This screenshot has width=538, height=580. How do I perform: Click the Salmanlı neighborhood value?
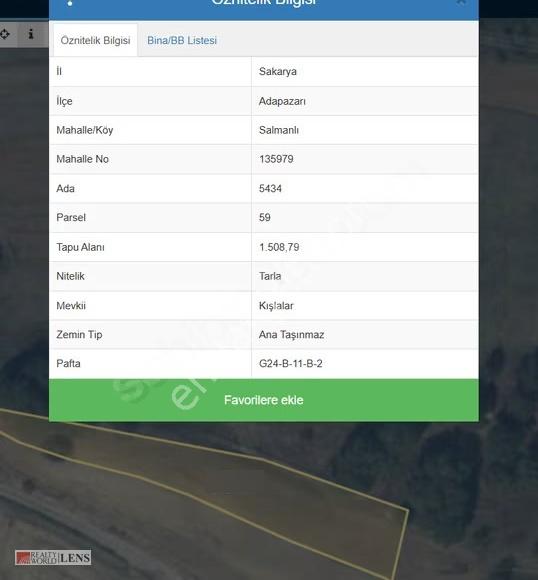279,130
